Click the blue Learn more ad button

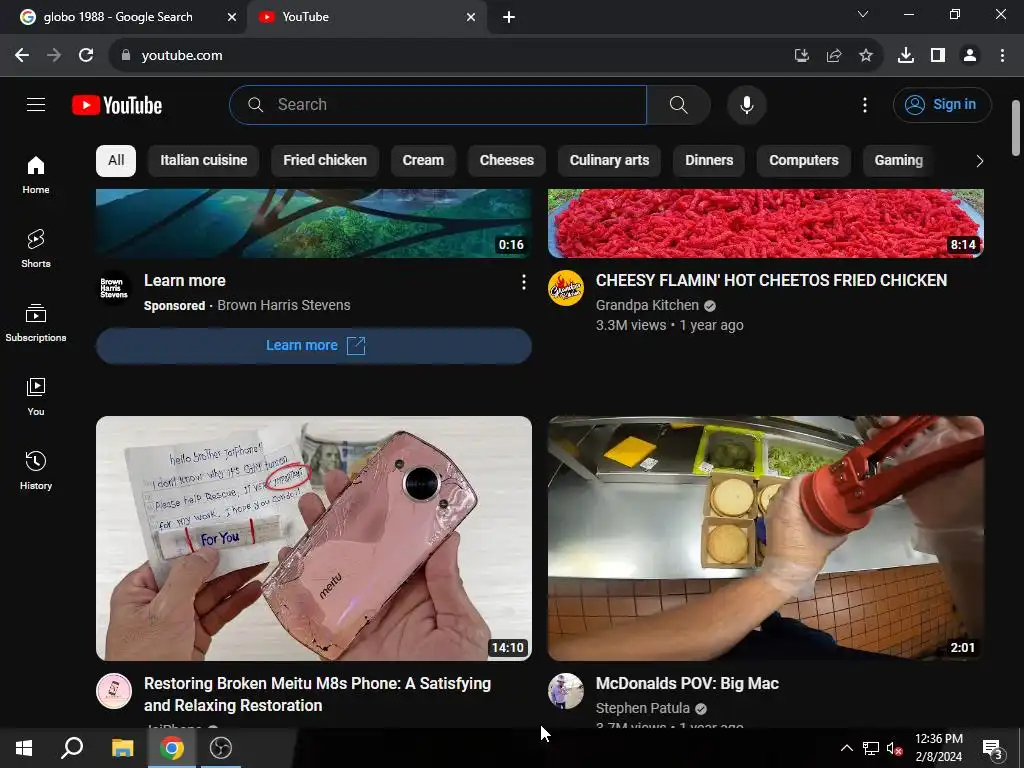point(314,345)
